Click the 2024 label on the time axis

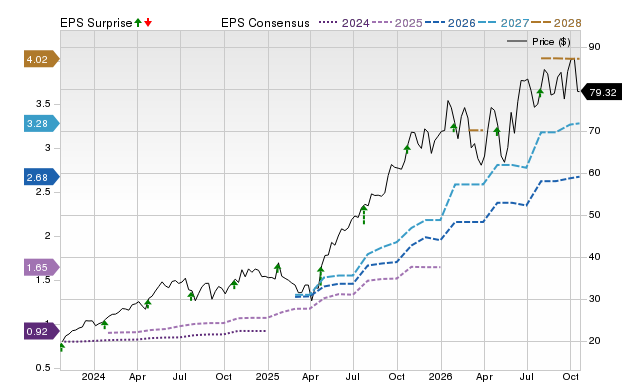pyautogui.click(x=93, y=376)
